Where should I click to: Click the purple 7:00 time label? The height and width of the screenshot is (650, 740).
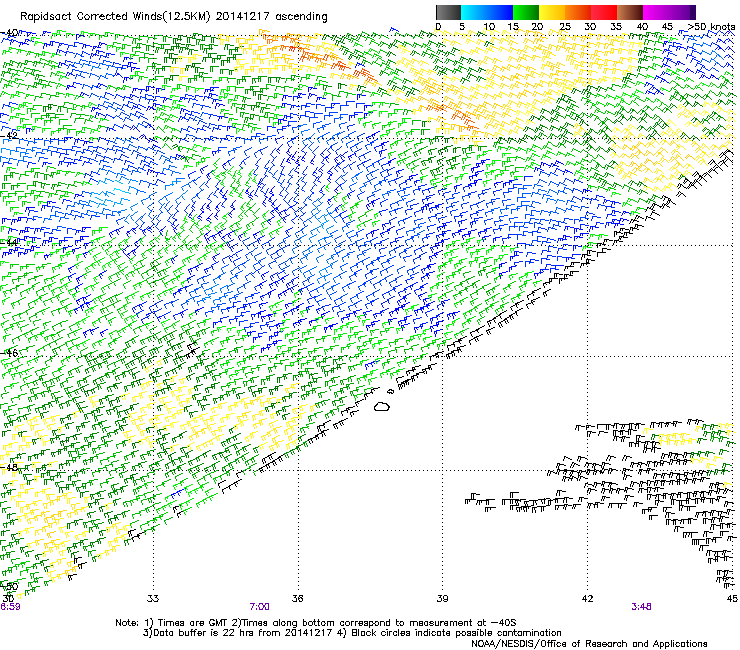click(x=260, y=607)
